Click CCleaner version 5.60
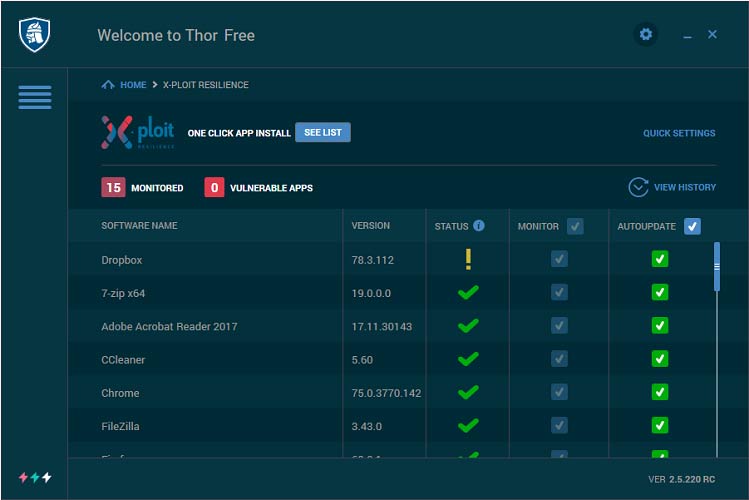This screenshot has width=749, height=500. [x=362, y=360]
